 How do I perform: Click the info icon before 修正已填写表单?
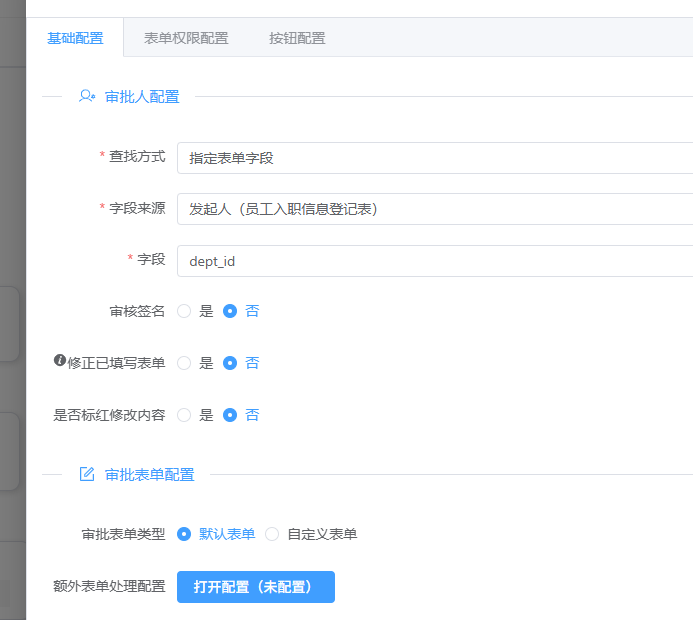point(59,360)
